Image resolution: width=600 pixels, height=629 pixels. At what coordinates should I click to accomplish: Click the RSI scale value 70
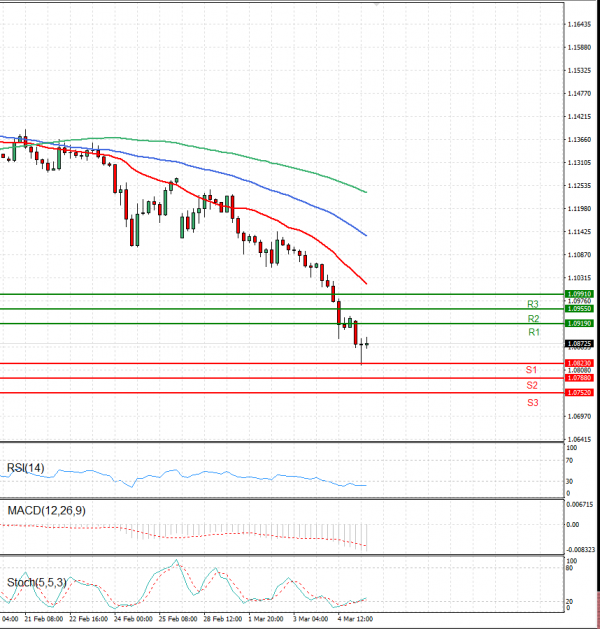pyautogui.click(x=570, y=461)
